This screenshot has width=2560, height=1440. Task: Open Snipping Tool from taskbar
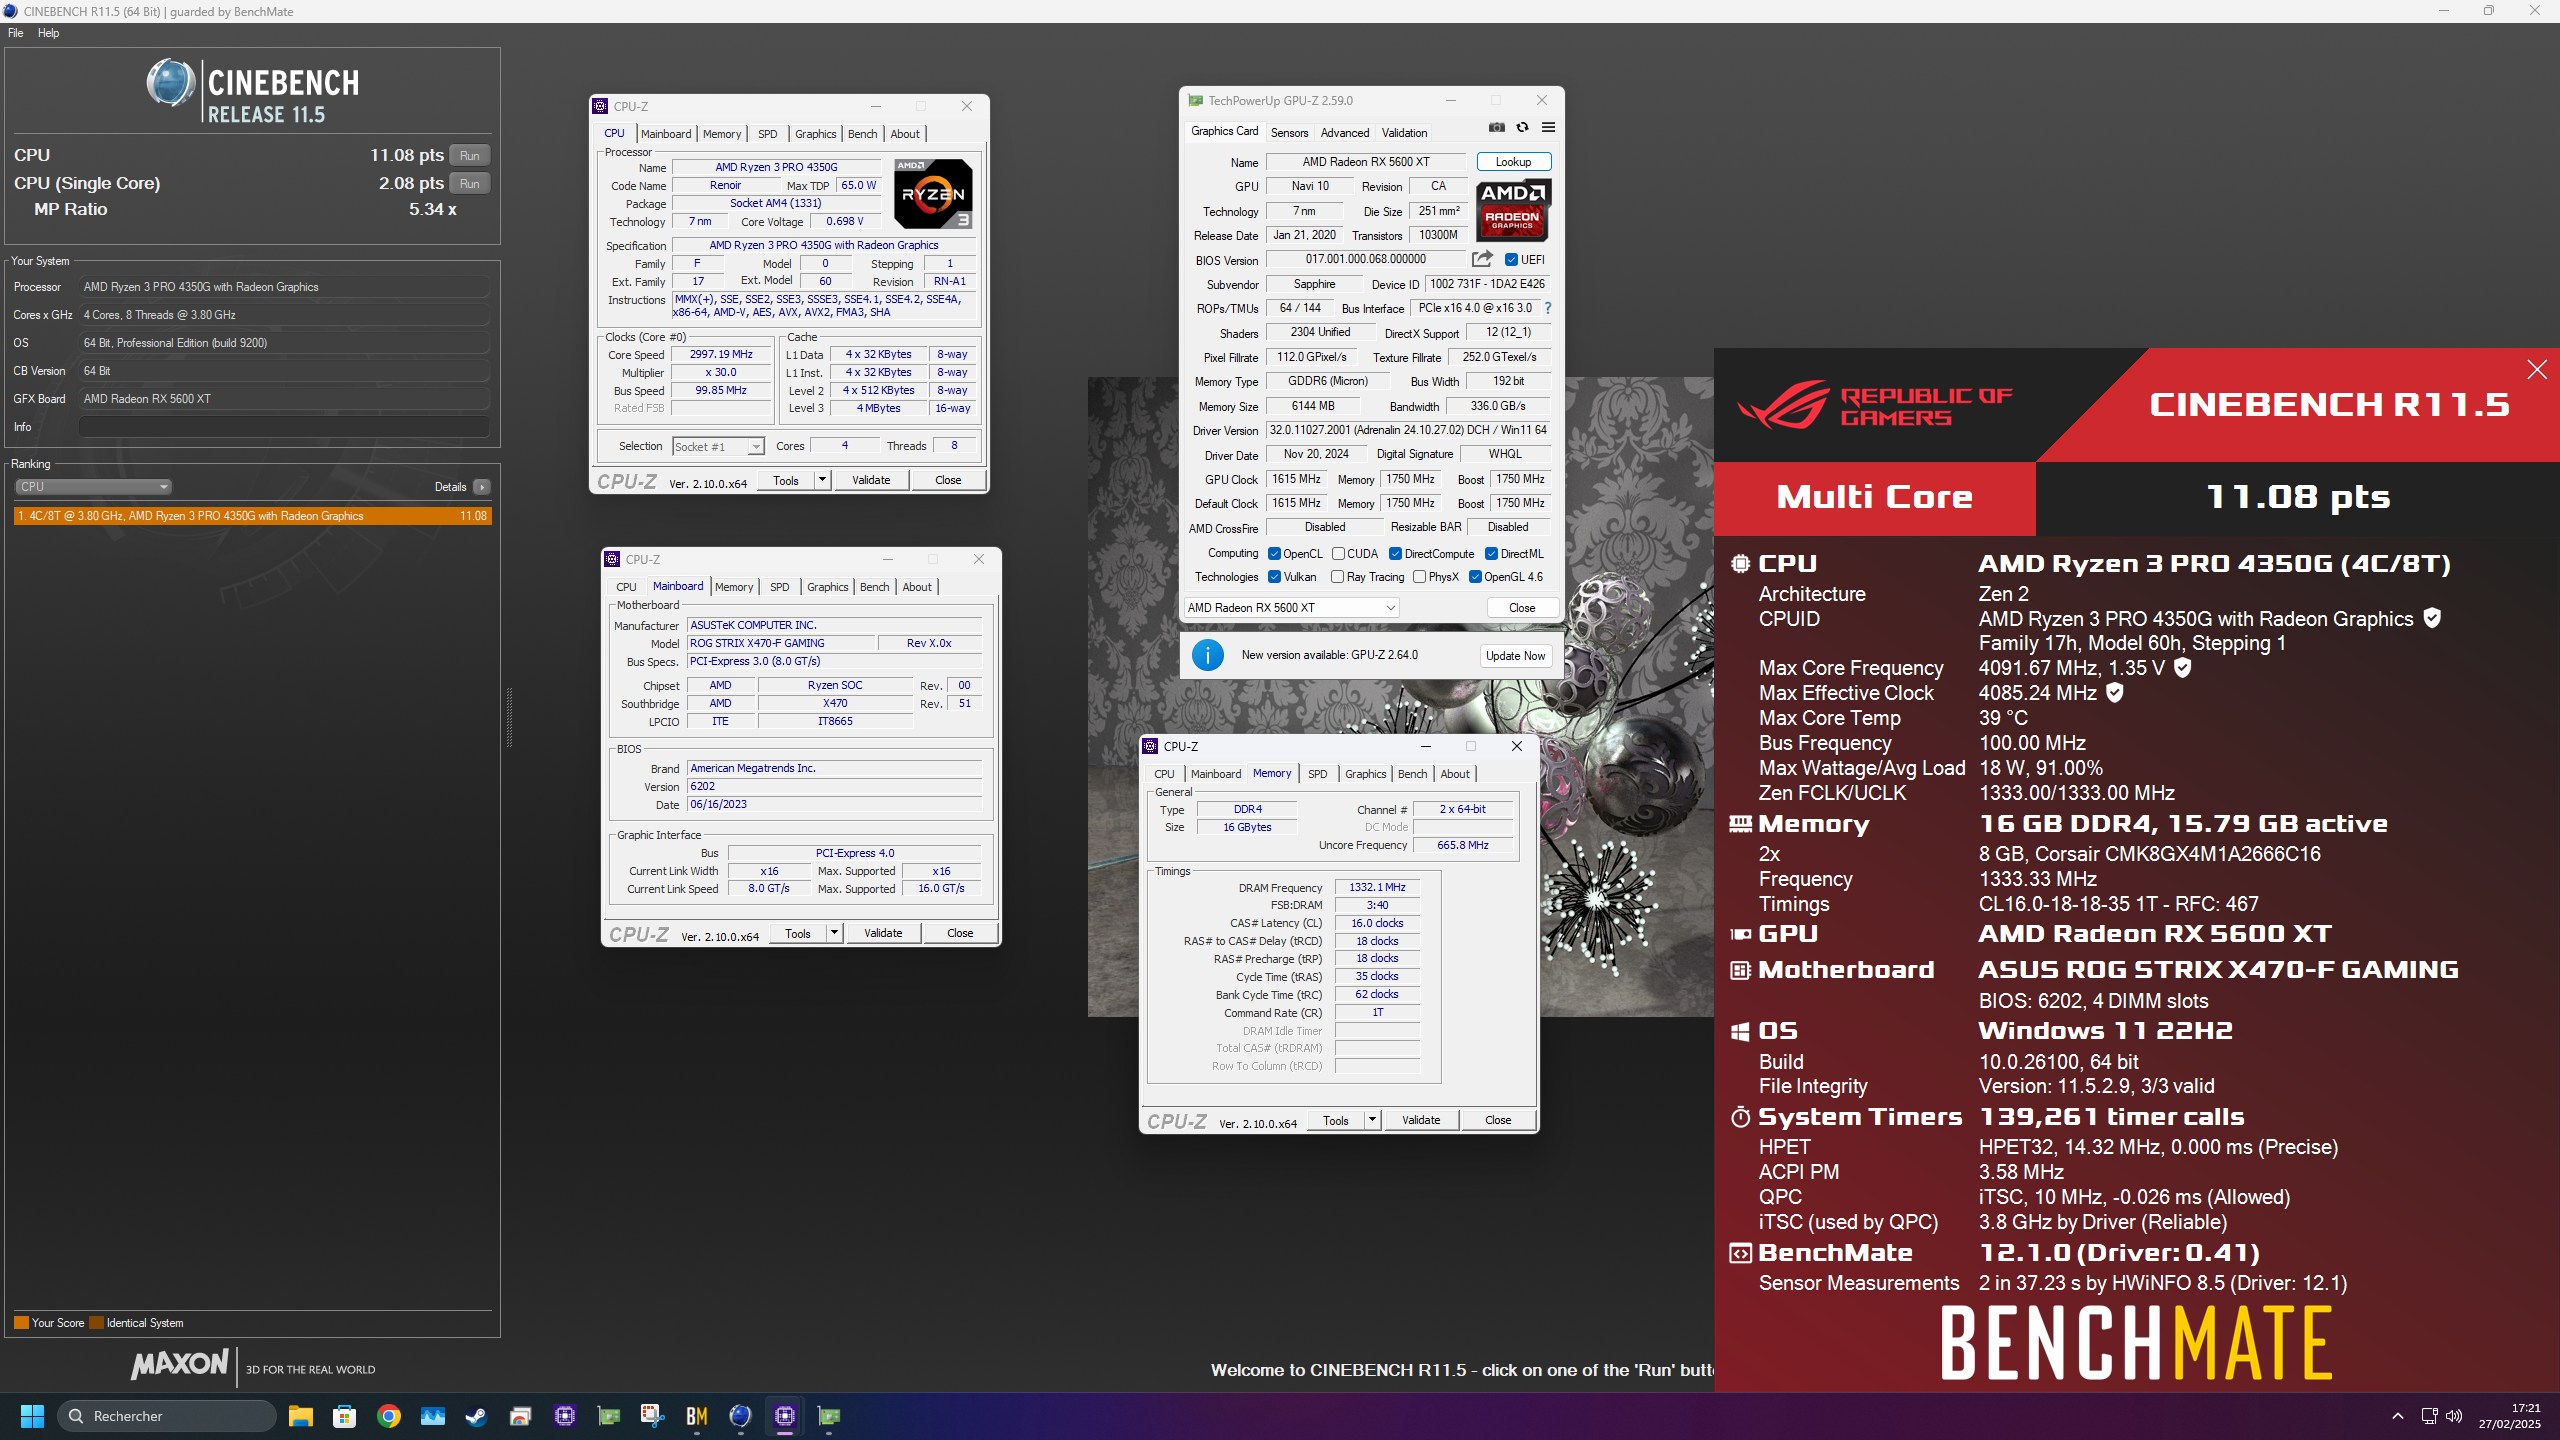[653, 1416]
